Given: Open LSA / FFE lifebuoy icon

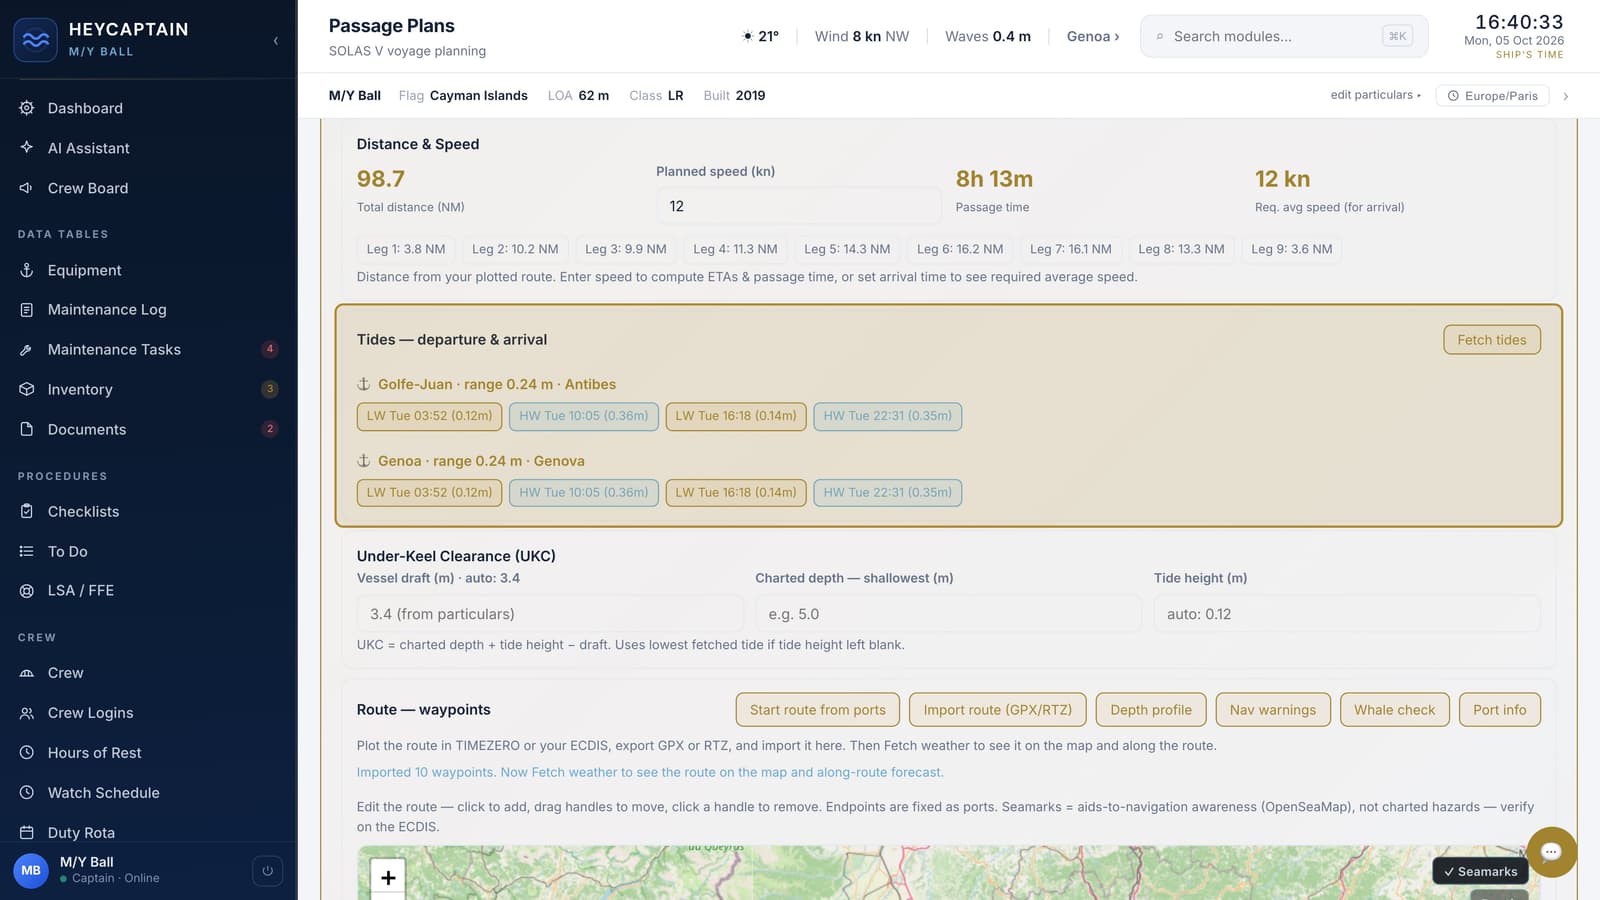Looking at the screenshot, I should (27, 591).
